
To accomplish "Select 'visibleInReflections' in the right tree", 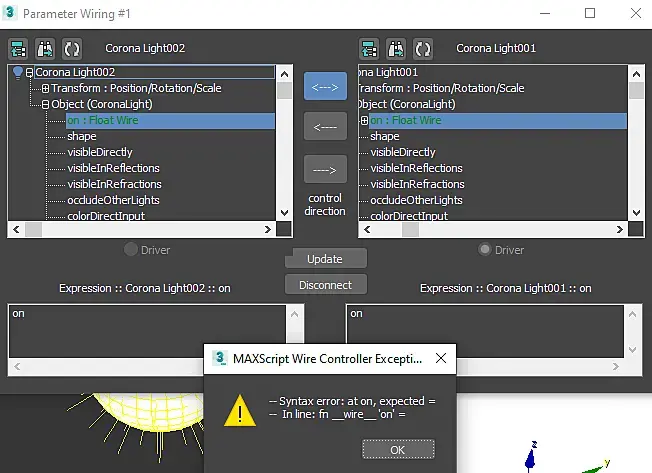I will (x=416, y=168).
